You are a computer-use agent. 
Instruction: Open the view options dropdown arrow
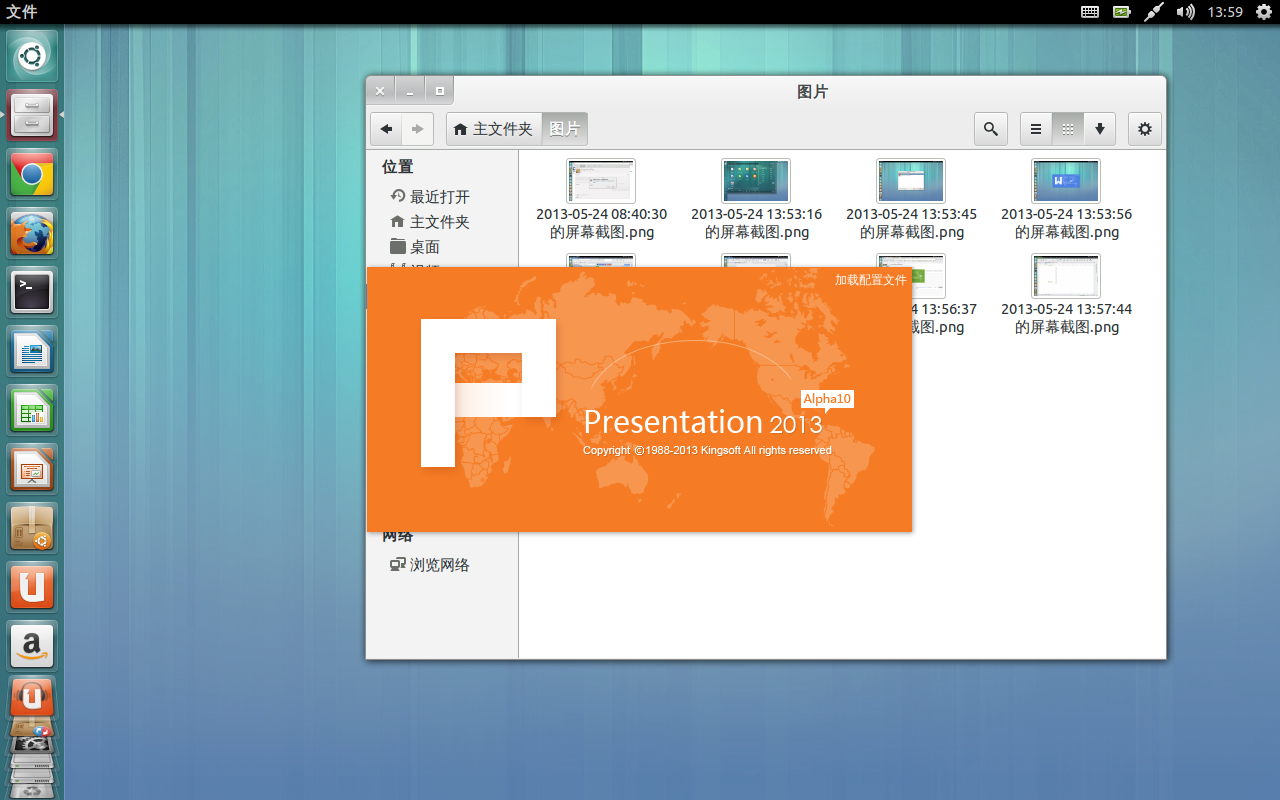pos(1100,129)
